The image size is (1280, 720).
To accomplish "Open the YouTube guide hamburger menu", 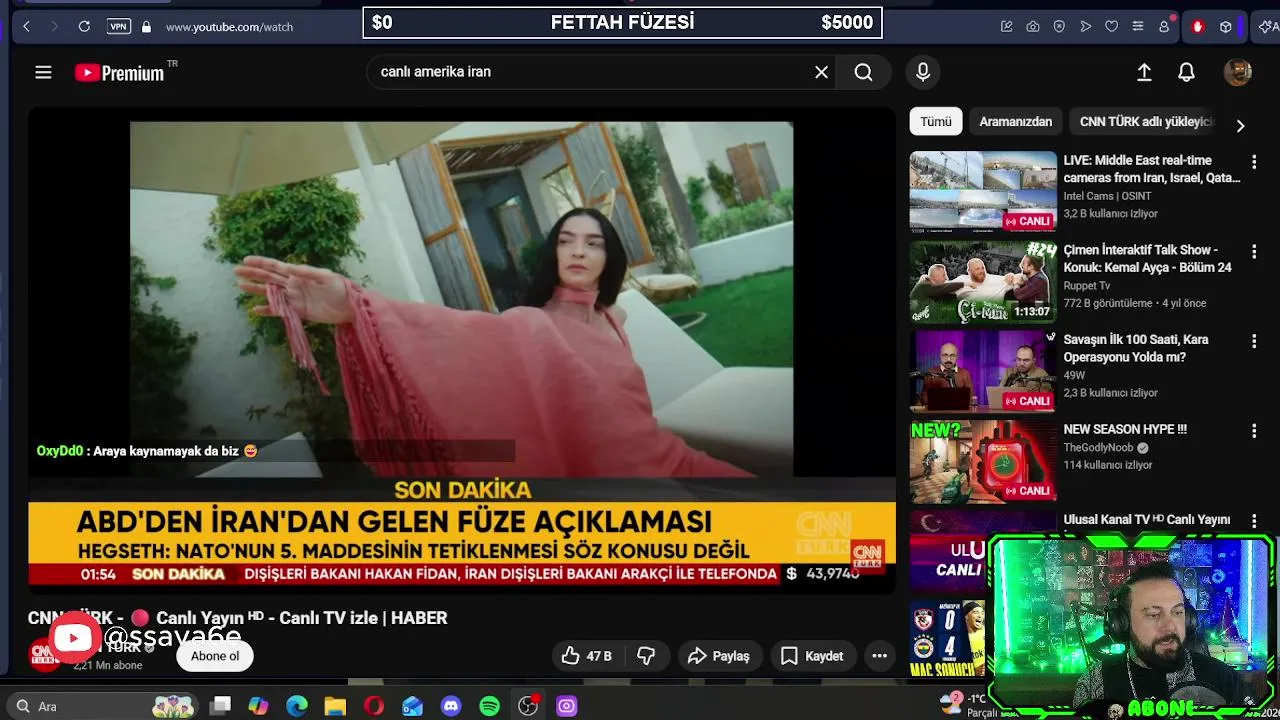I will 43,72.
